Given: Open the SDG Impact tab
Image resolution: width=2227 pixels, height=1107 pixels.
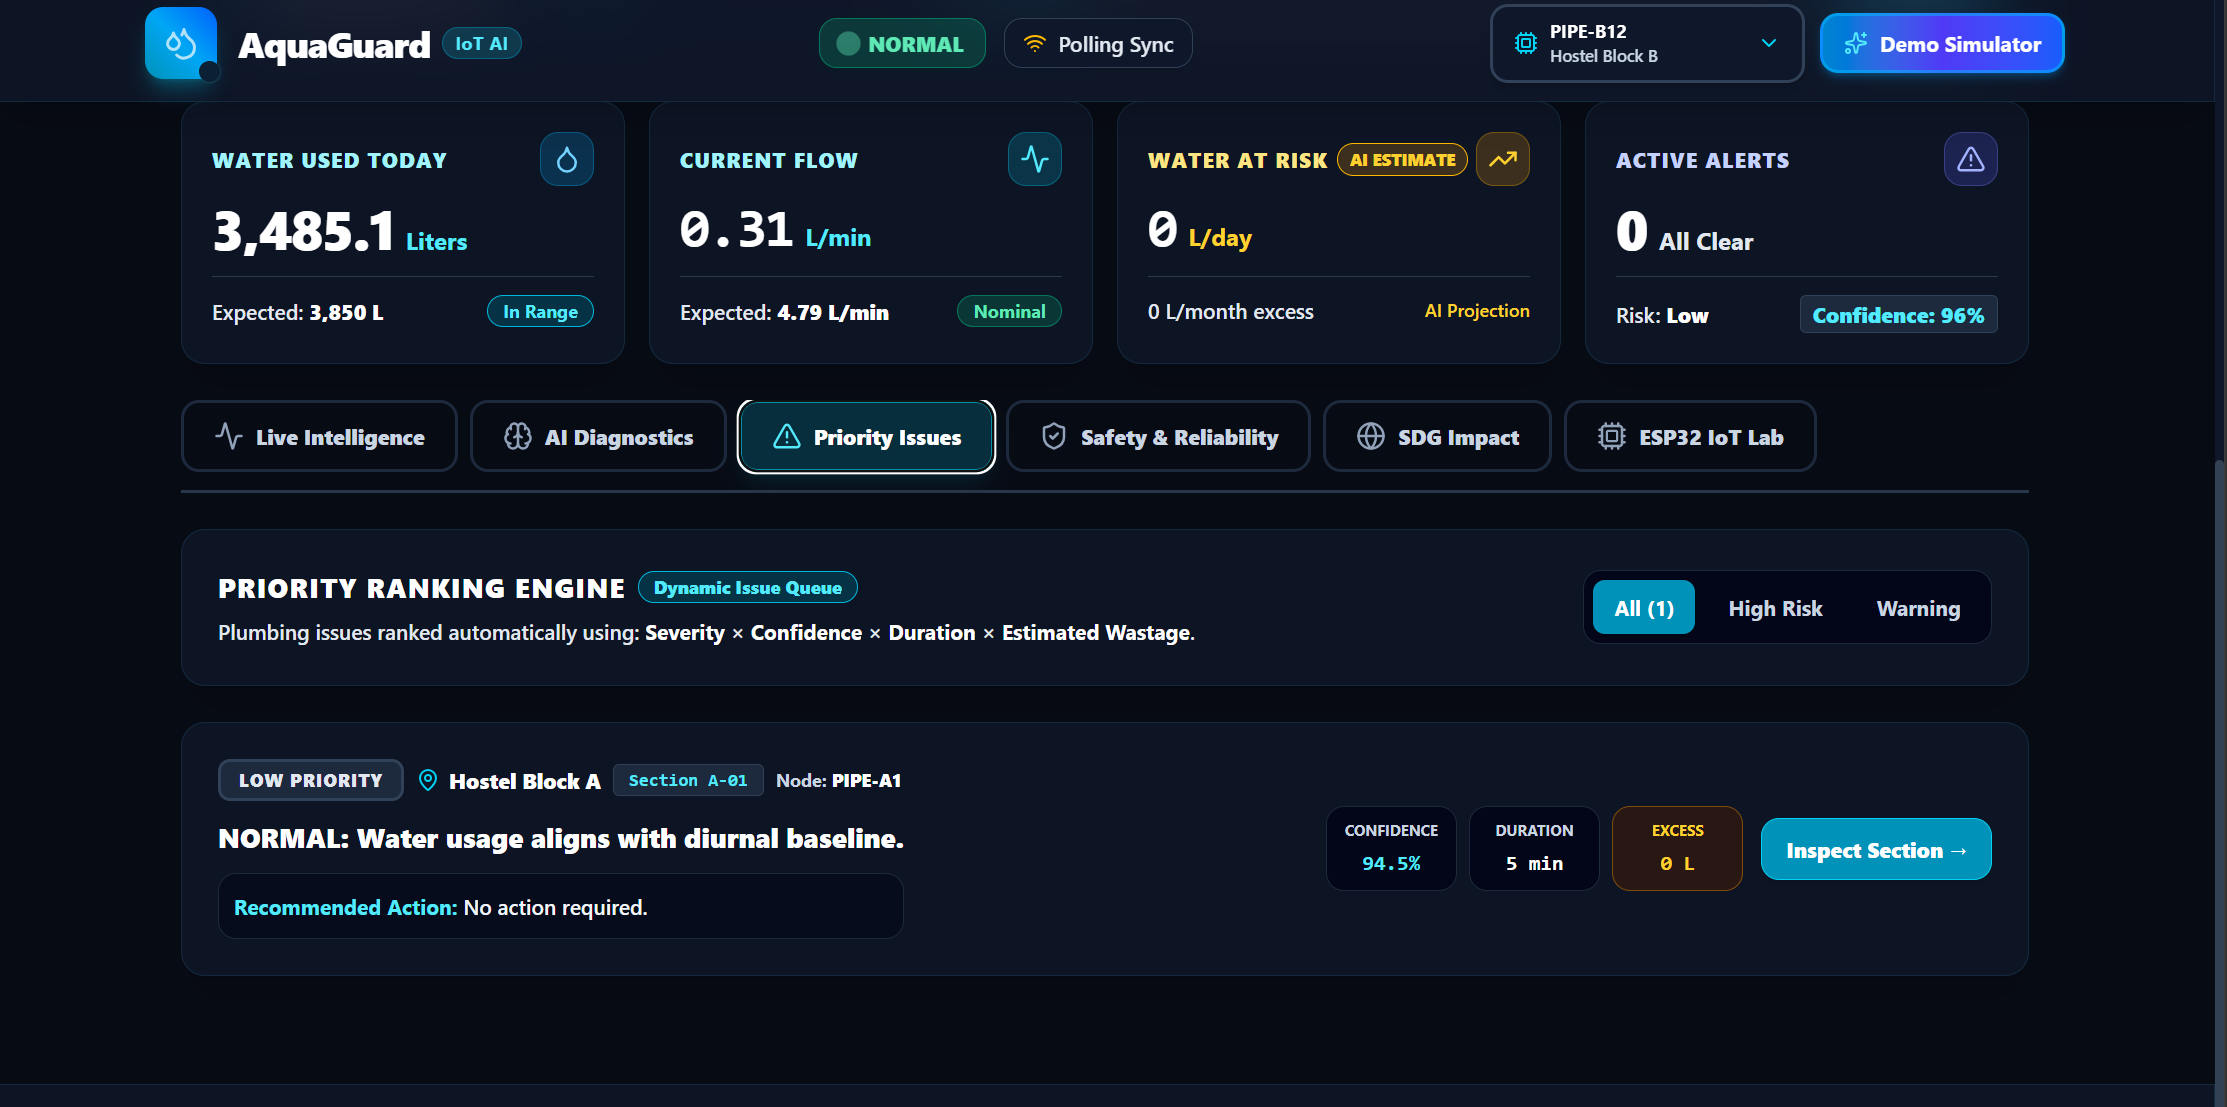Looking at the screenshot, I should click(x=1437, y=437).
